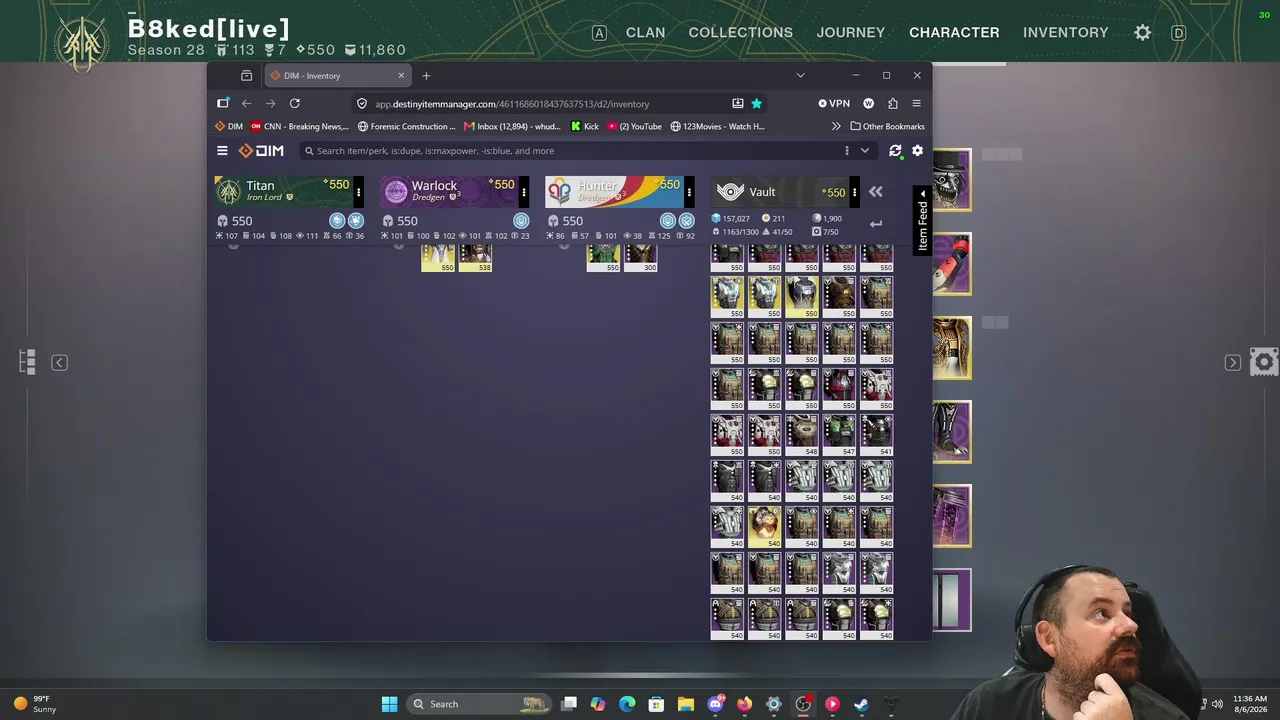Open the COLLECTIONS tab in the Destiny menu

tap(741, 33)
